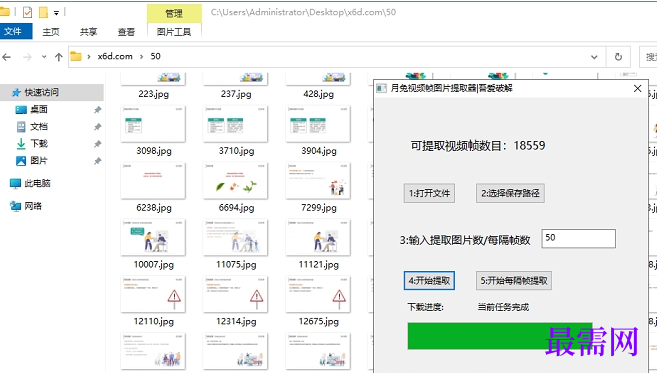Click the 223.jpg file name
This screenshot has height=373, width=657.
pyautogui.click(x=153, y=94)
